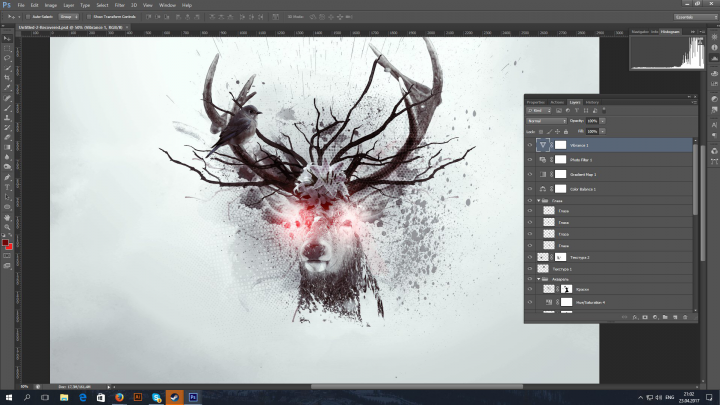Select the Rectangular Marquee tool
Viewport: 720px width, 405px height.
[x=8, y=47]
